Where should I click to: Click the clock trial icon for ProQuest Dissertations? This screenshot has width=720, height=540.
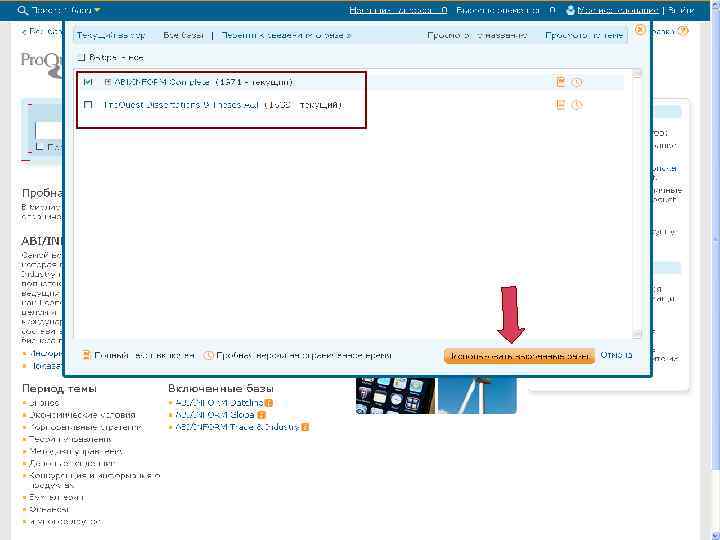(x=577, y=105)
